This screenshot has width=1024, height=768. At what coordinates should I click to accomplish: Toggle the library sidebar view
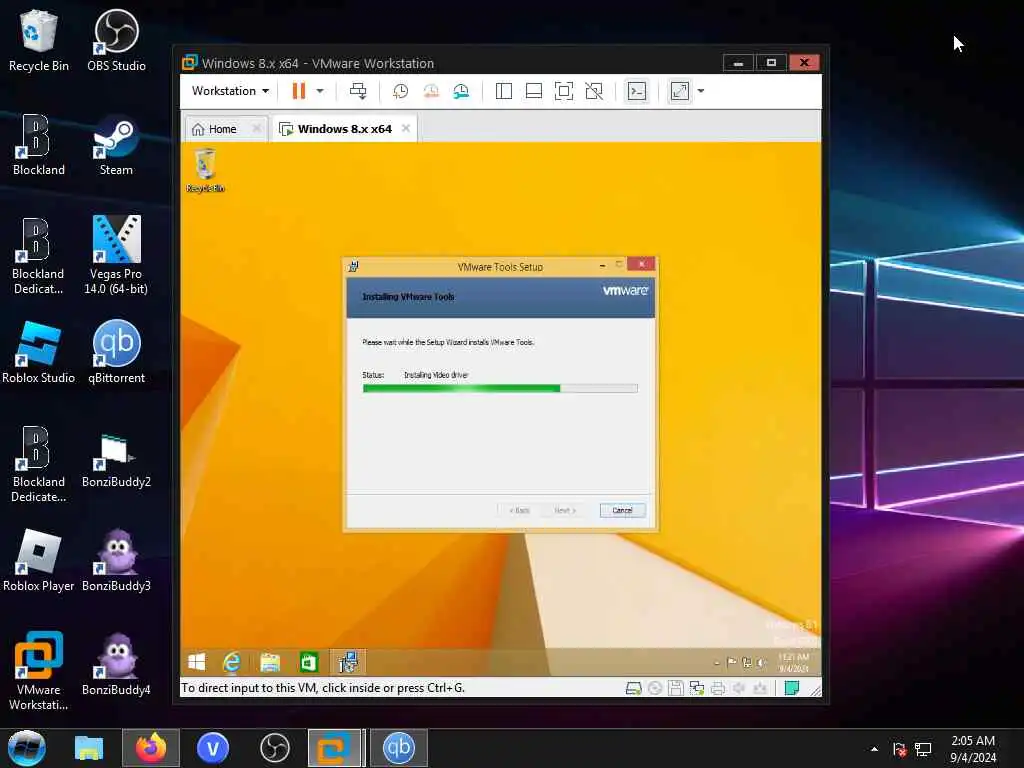coord(504,91)
